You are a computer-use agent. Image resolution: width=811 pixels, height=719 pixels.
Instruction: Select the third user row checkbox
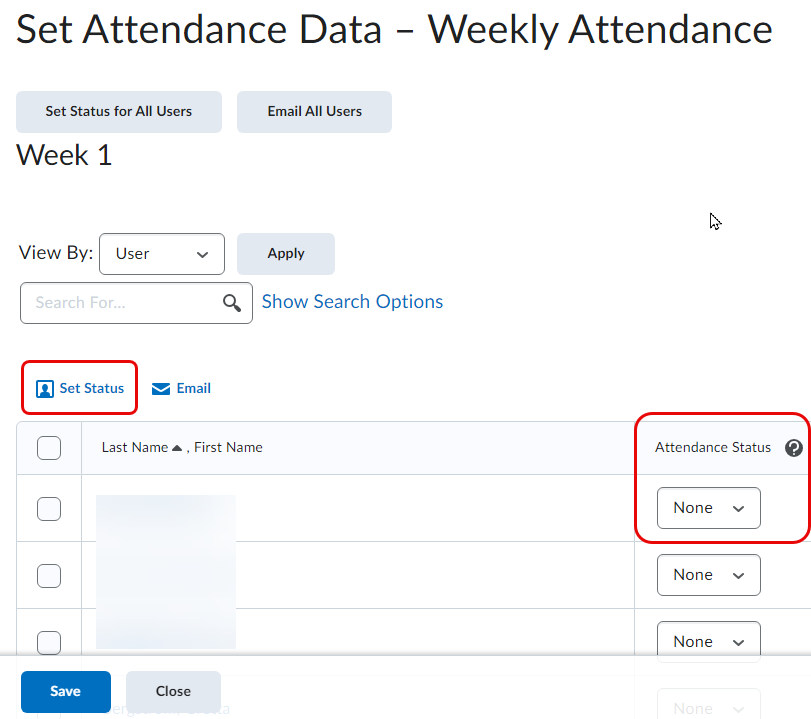tap(49, 642)
